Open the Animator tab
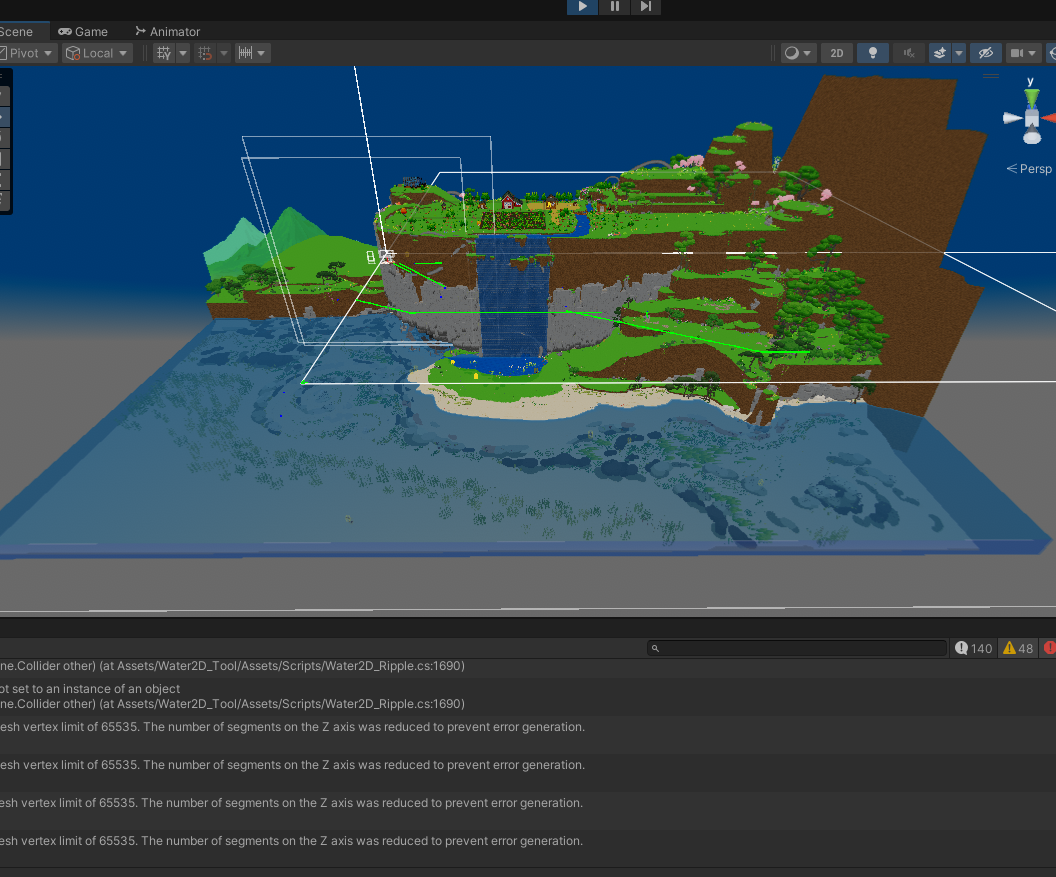Viewport: 1056px width, 877px height. [167, 31]
